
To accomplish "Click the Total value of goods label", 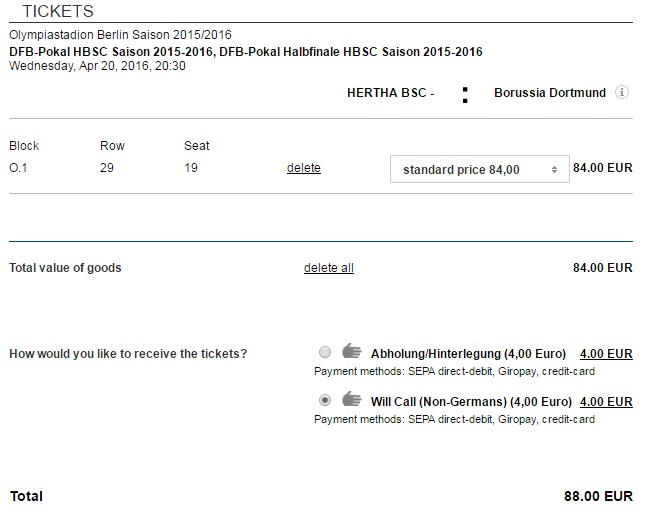I will point(65,268).
